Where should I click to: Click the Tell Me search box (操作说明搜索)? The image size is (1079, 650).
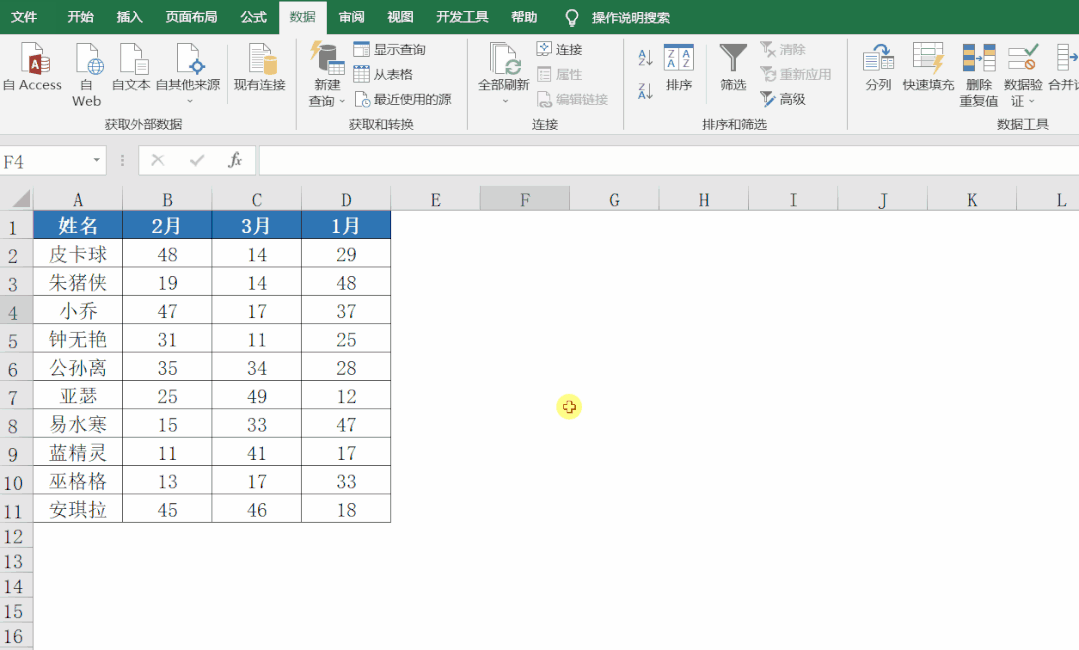631,17
